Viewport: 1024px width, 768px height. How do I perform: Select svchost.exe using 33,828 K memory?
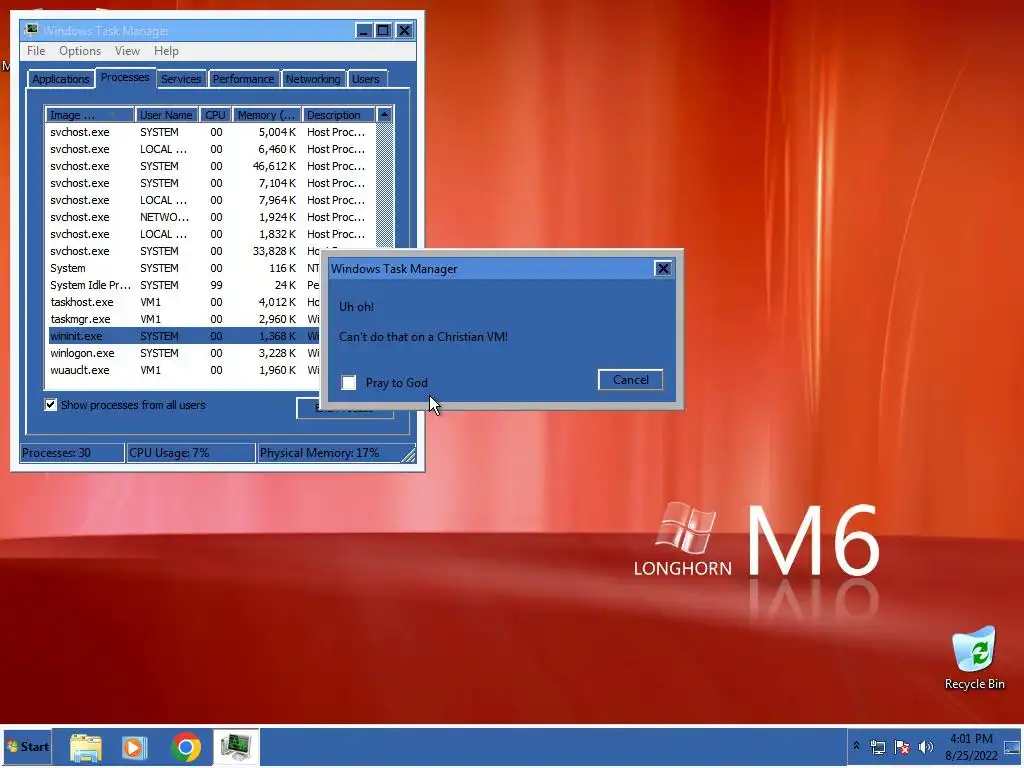pyautogui.click(x=184, y=251)
